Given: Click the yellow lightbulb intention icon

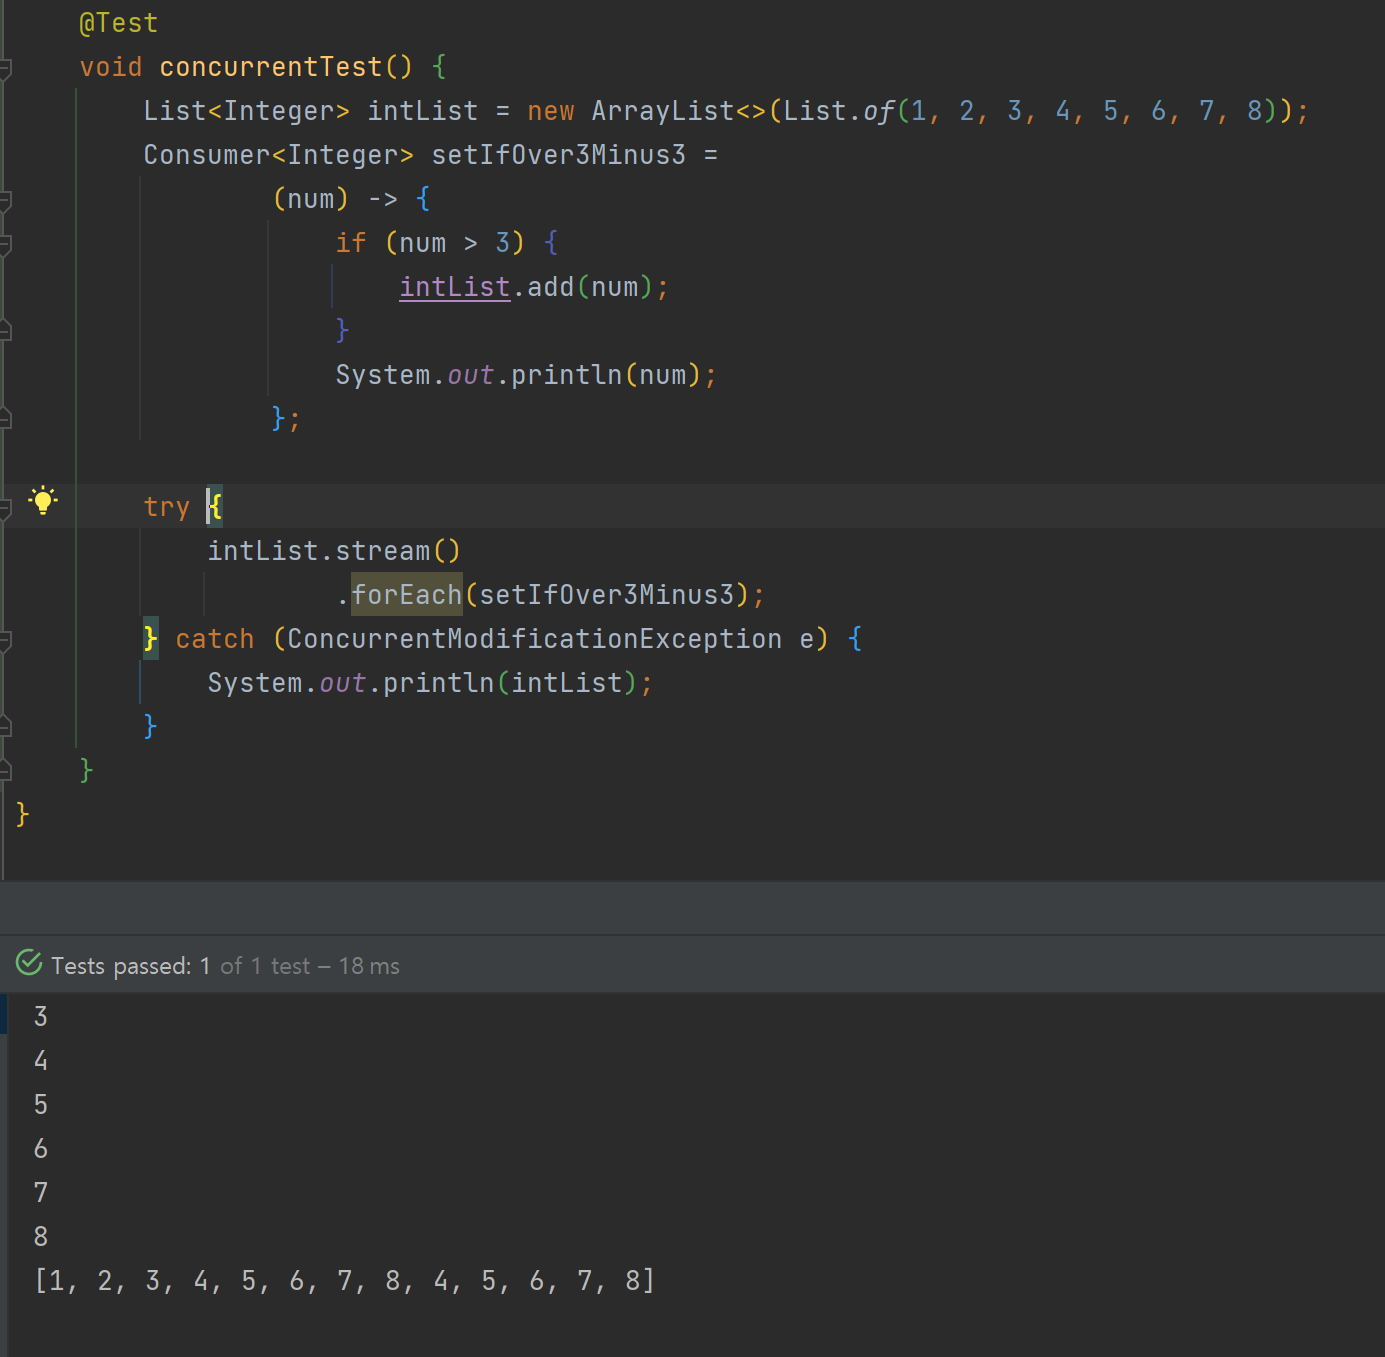Looking at the screenshot, I should (x=43, y=502).
